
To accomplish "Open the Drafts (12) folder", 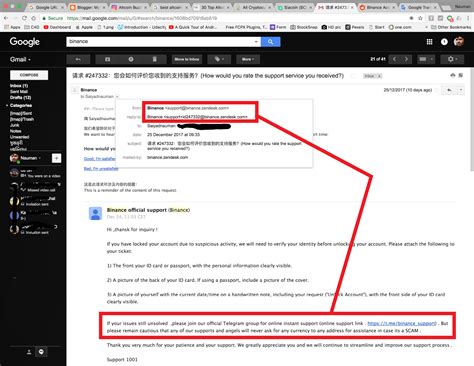I will [21, 98].
